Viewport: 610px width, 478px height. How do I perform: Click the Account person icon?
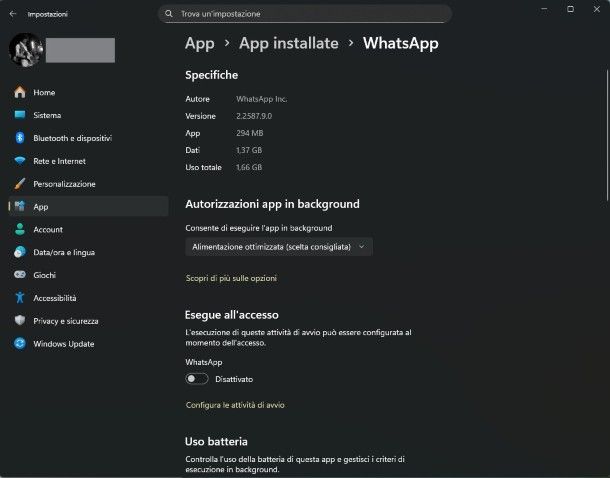19,229
